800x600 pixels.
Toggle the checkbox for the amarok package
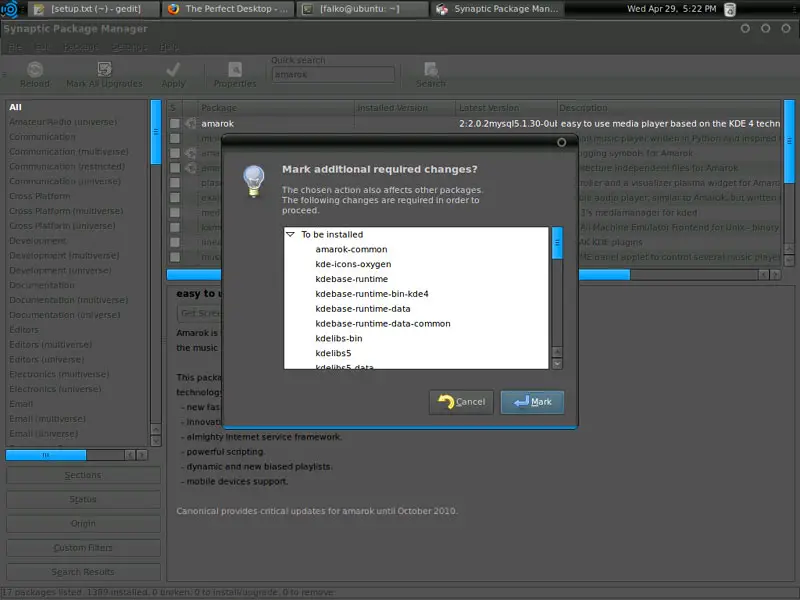point(175,123)
